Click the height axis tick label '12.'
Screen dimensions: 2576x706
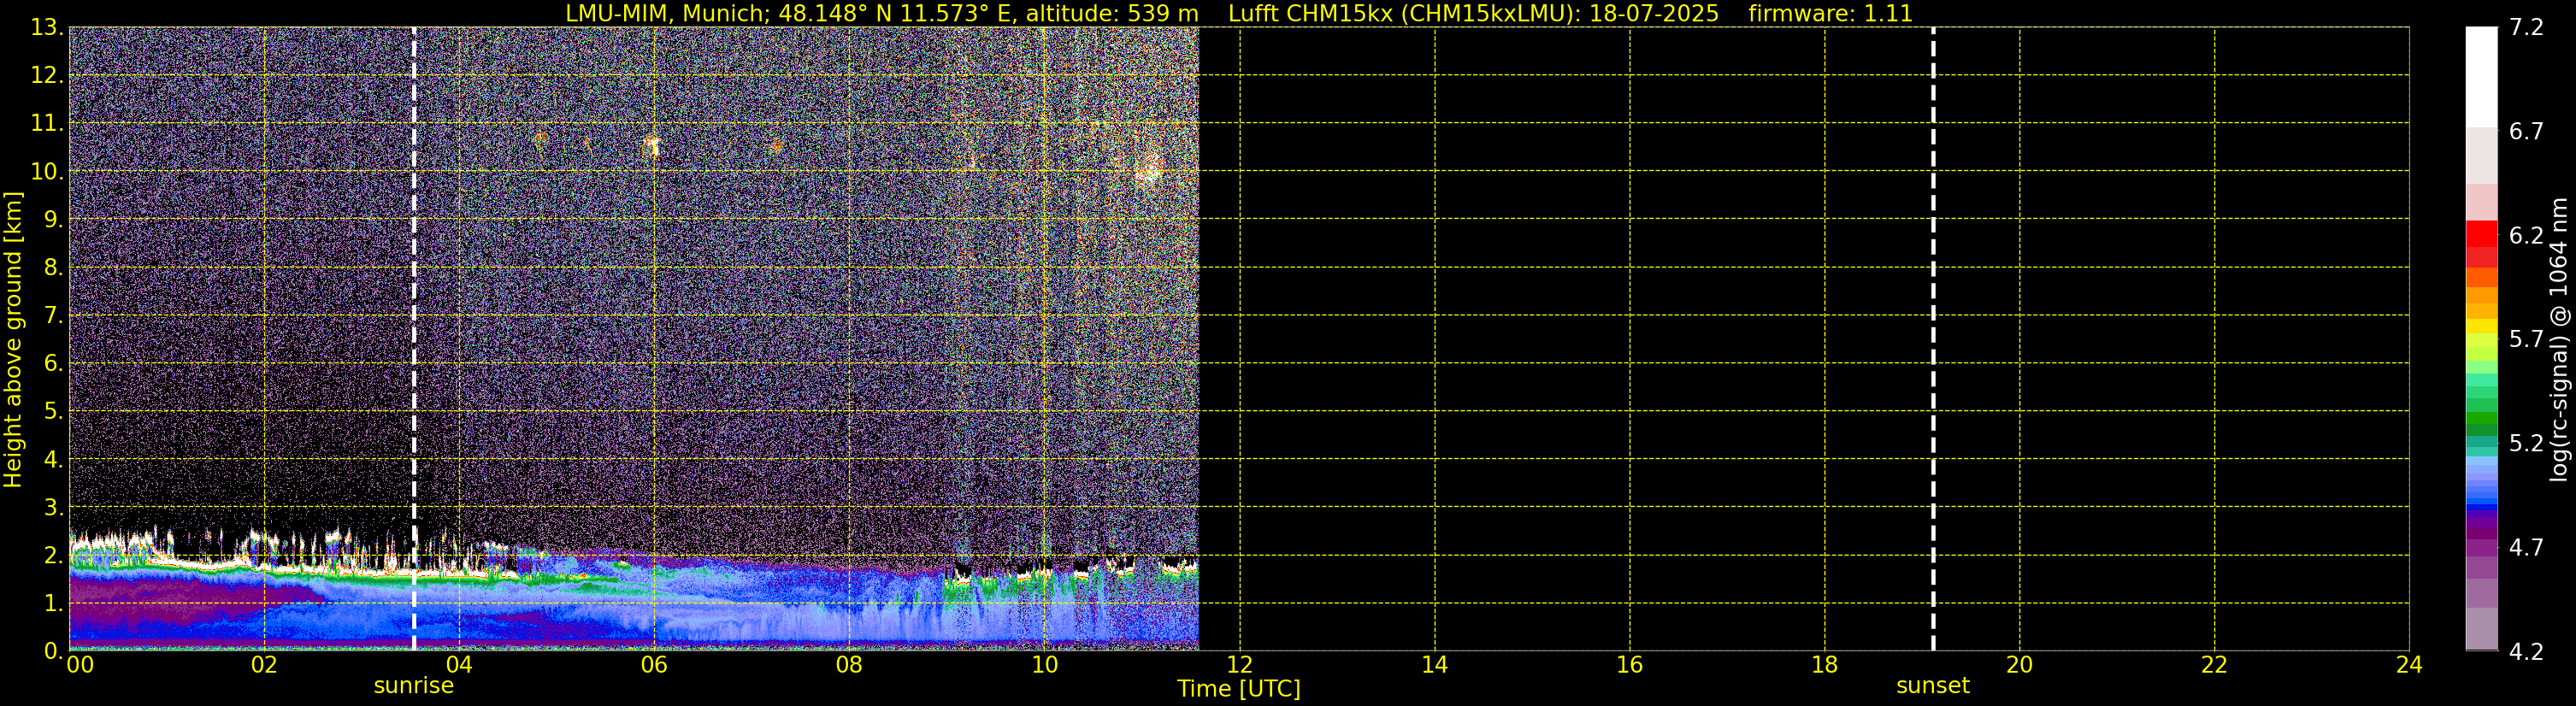46,76
